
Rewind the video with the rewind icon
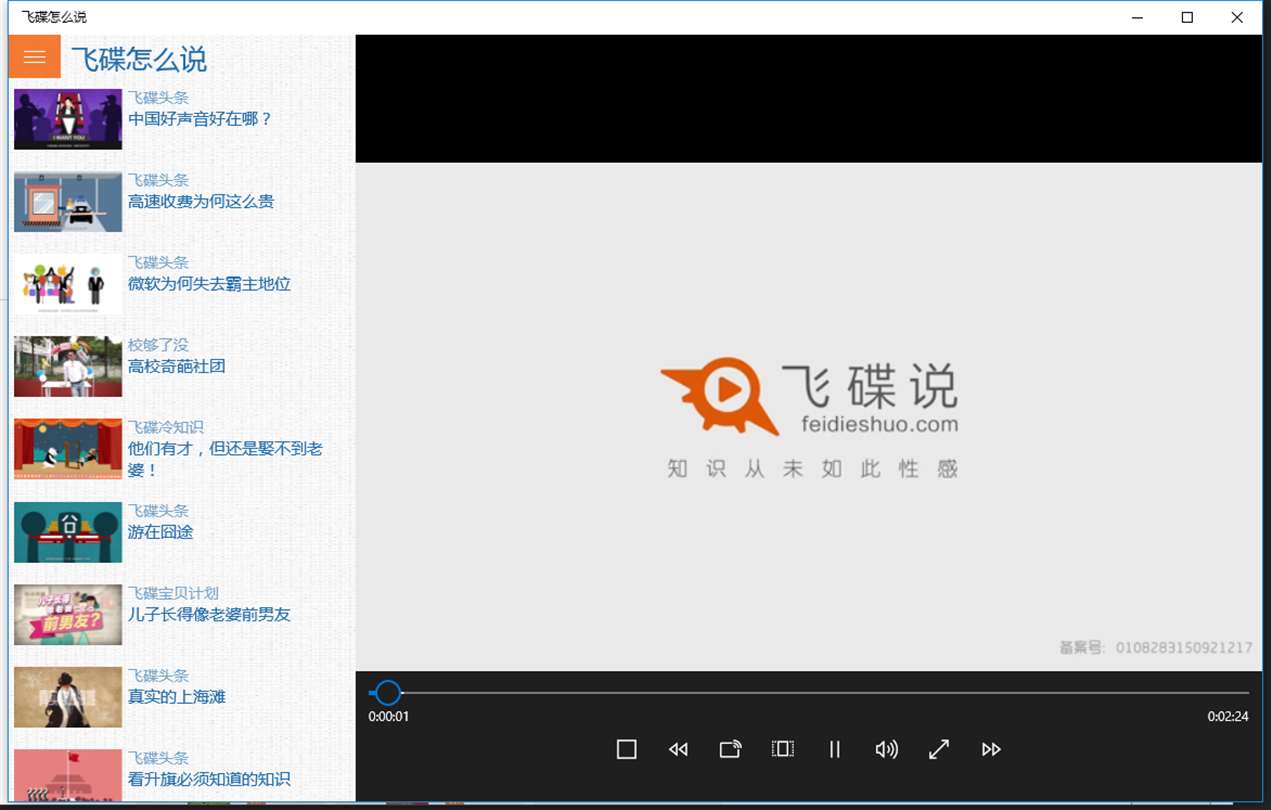[x=679, y=749]
